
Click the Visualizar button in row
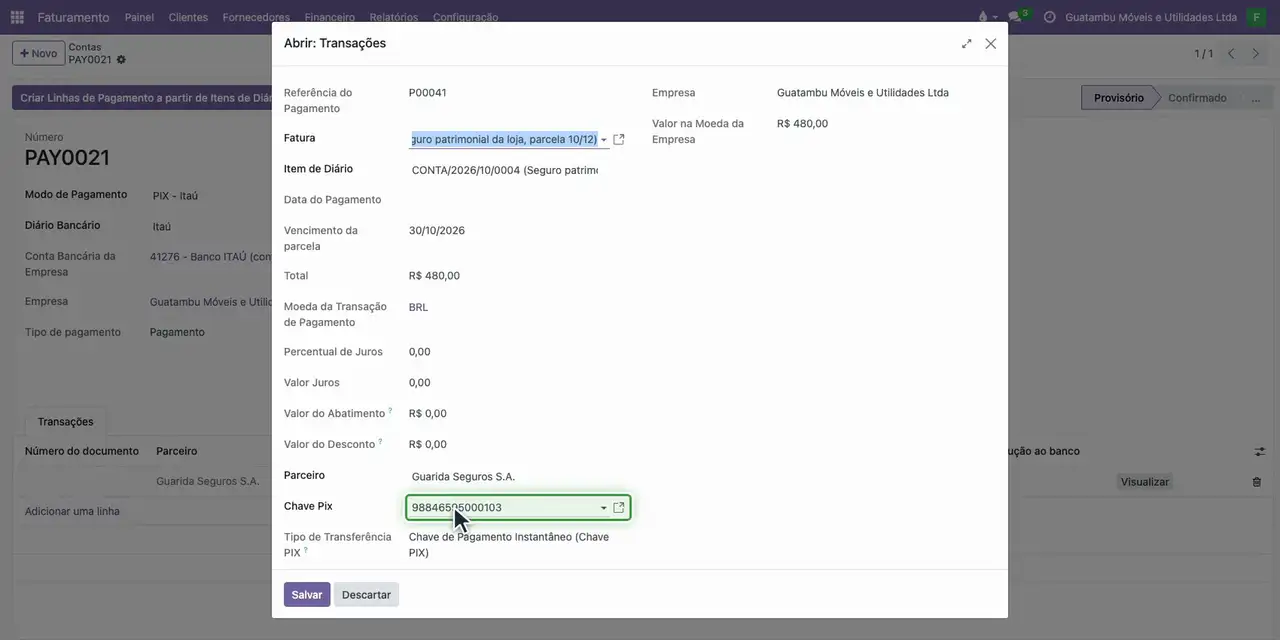[1145, 482]
